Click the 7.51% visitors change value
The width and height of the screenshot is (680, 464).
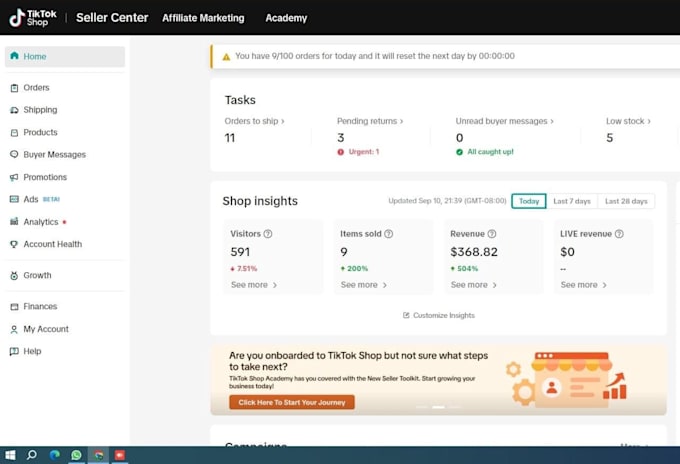(x=247, y=268)
